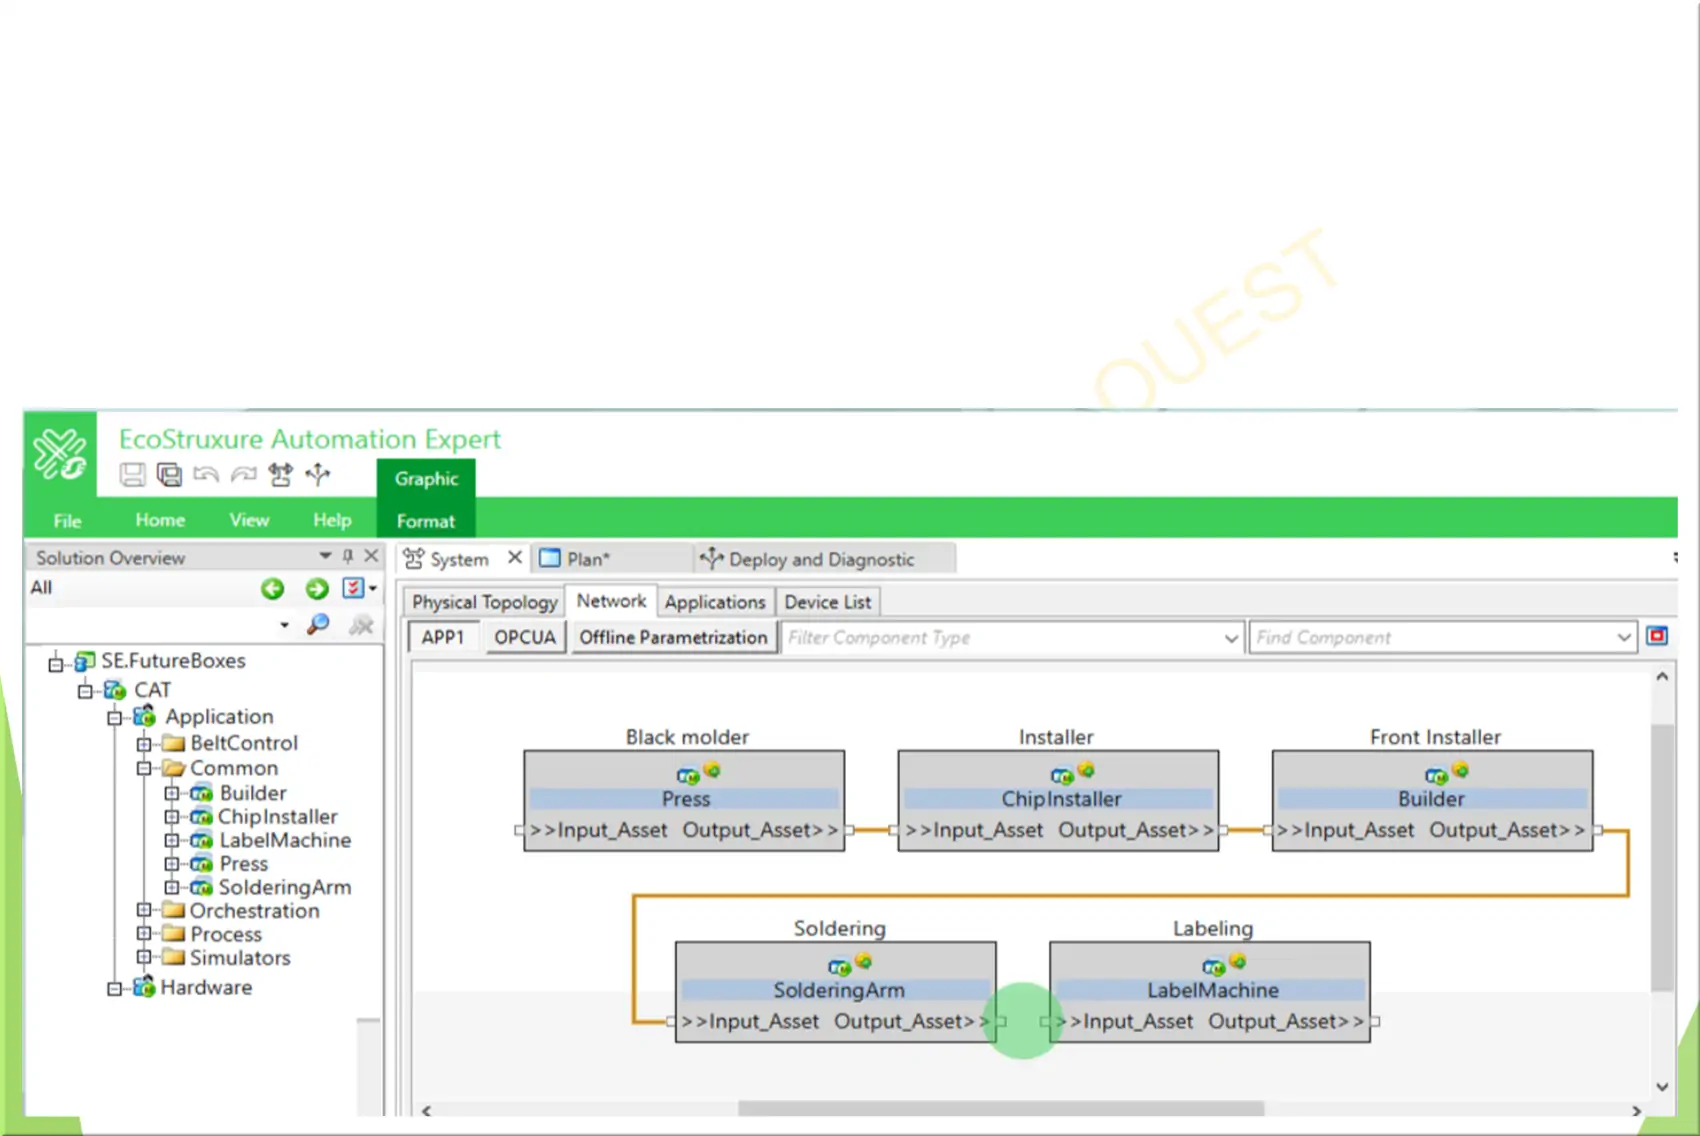This screenshot has width=1700, height=1136.
Task: Click the magnifier search icon
Action: tap(318, 625)
